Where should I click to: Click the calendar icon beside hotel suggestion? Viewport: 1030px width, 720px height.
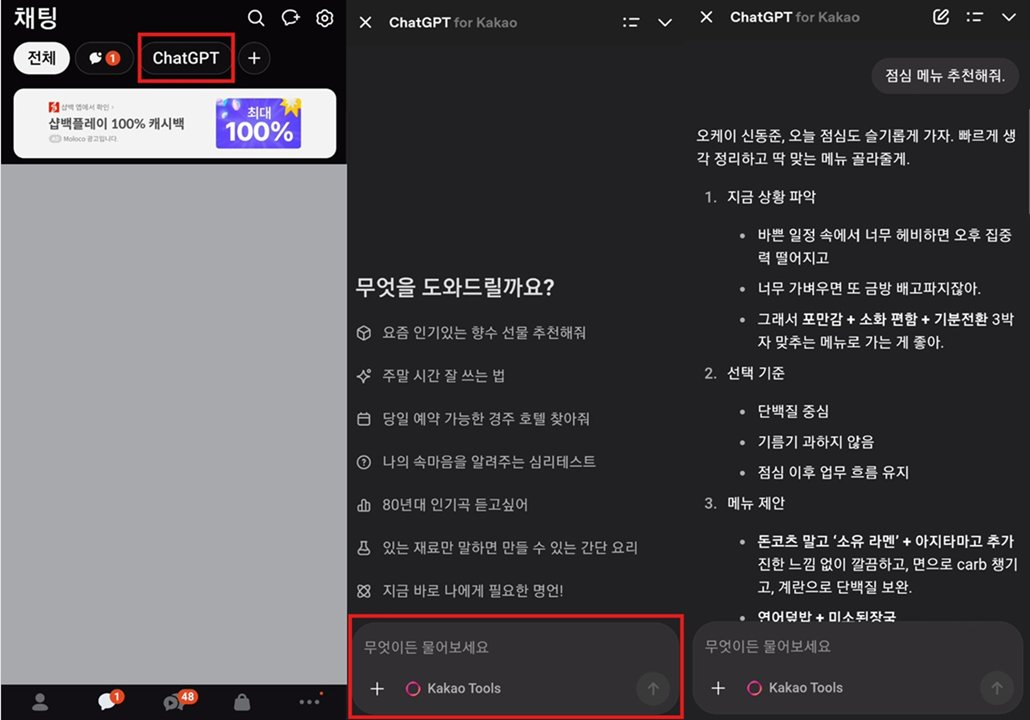pos(363,418)
